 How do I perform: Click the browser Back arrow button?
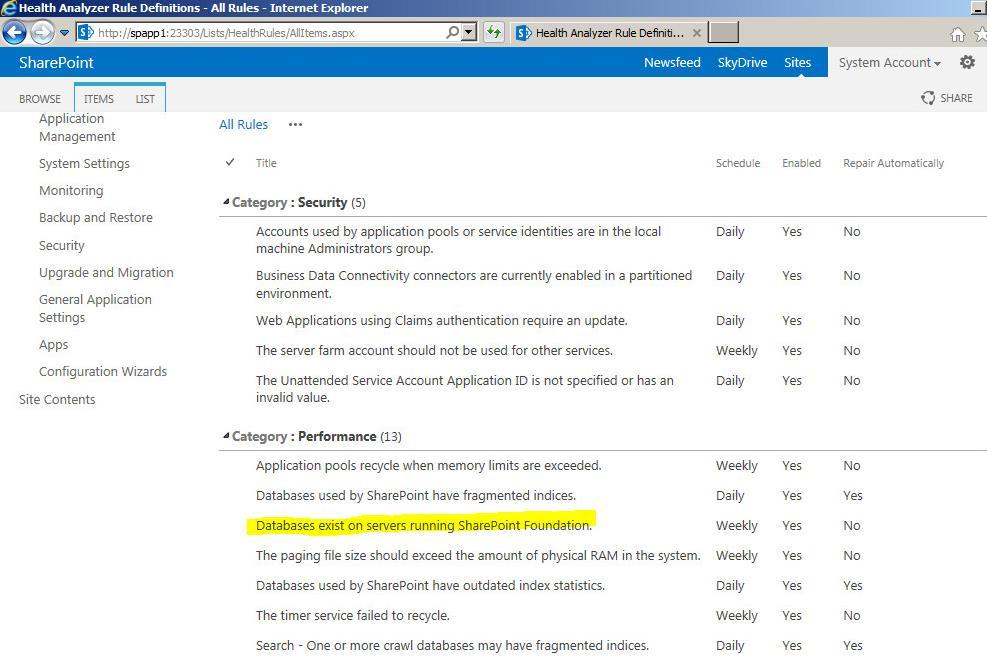coord(14,32)
